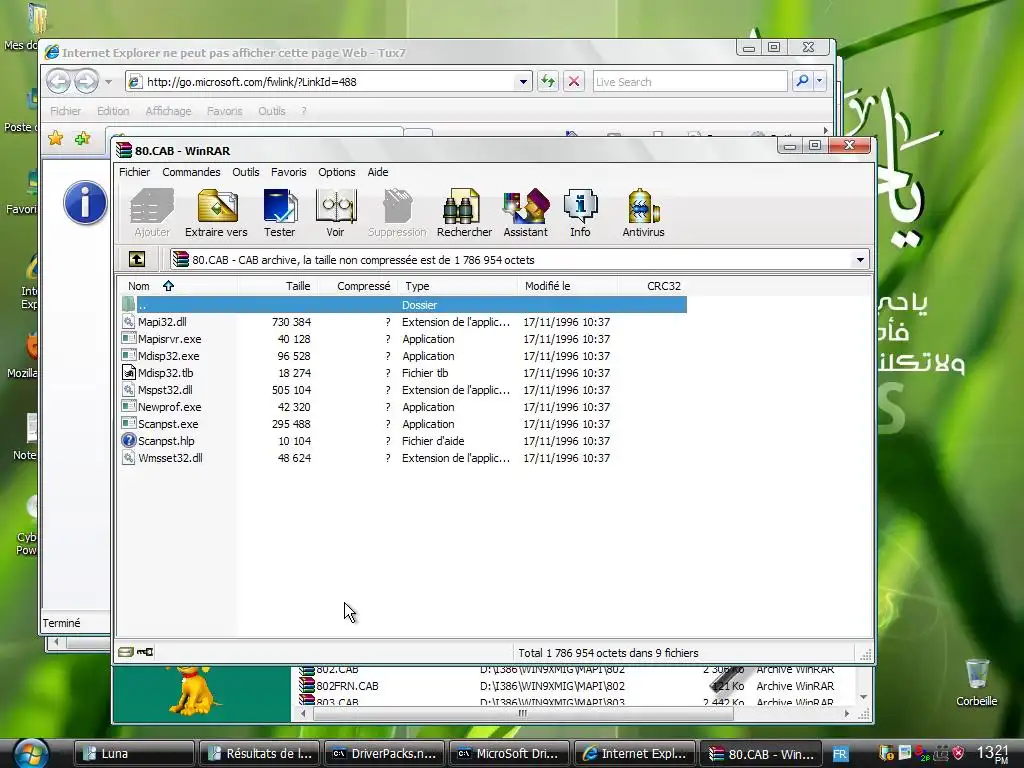Select the parent folder '..' row
This screenshot has height=768, width=1024.
point(402,304)
